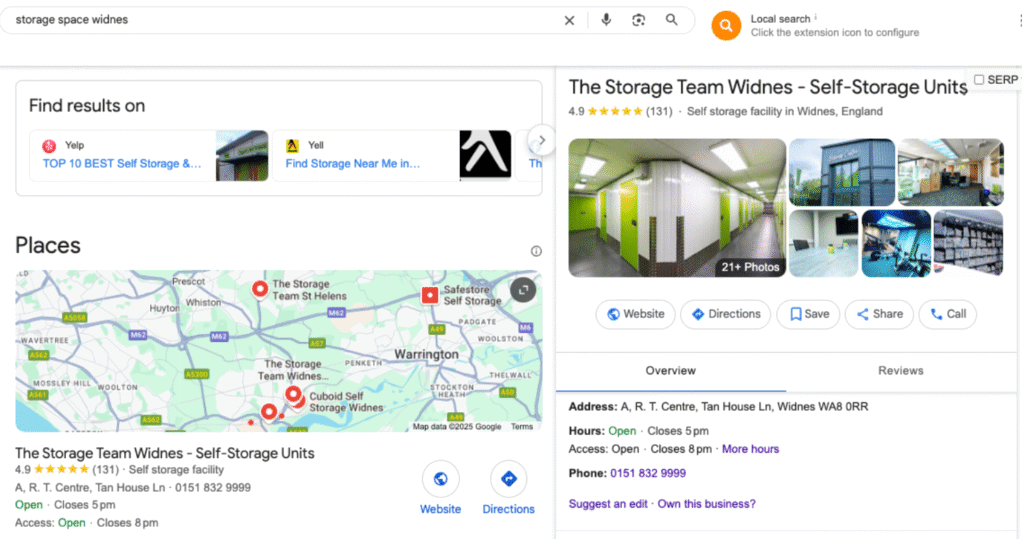Screen dimensions: 1024x544
Task: Clear the search box with the X icon
Action: (569, 20)
